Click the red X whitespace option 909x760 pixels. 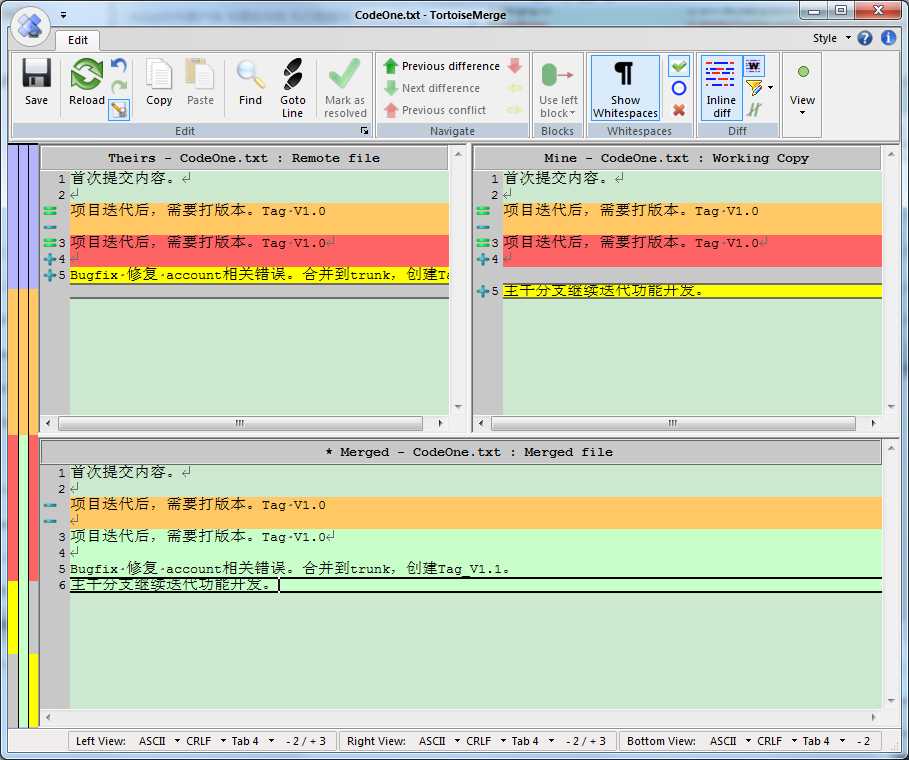click(x=679, y=110)
